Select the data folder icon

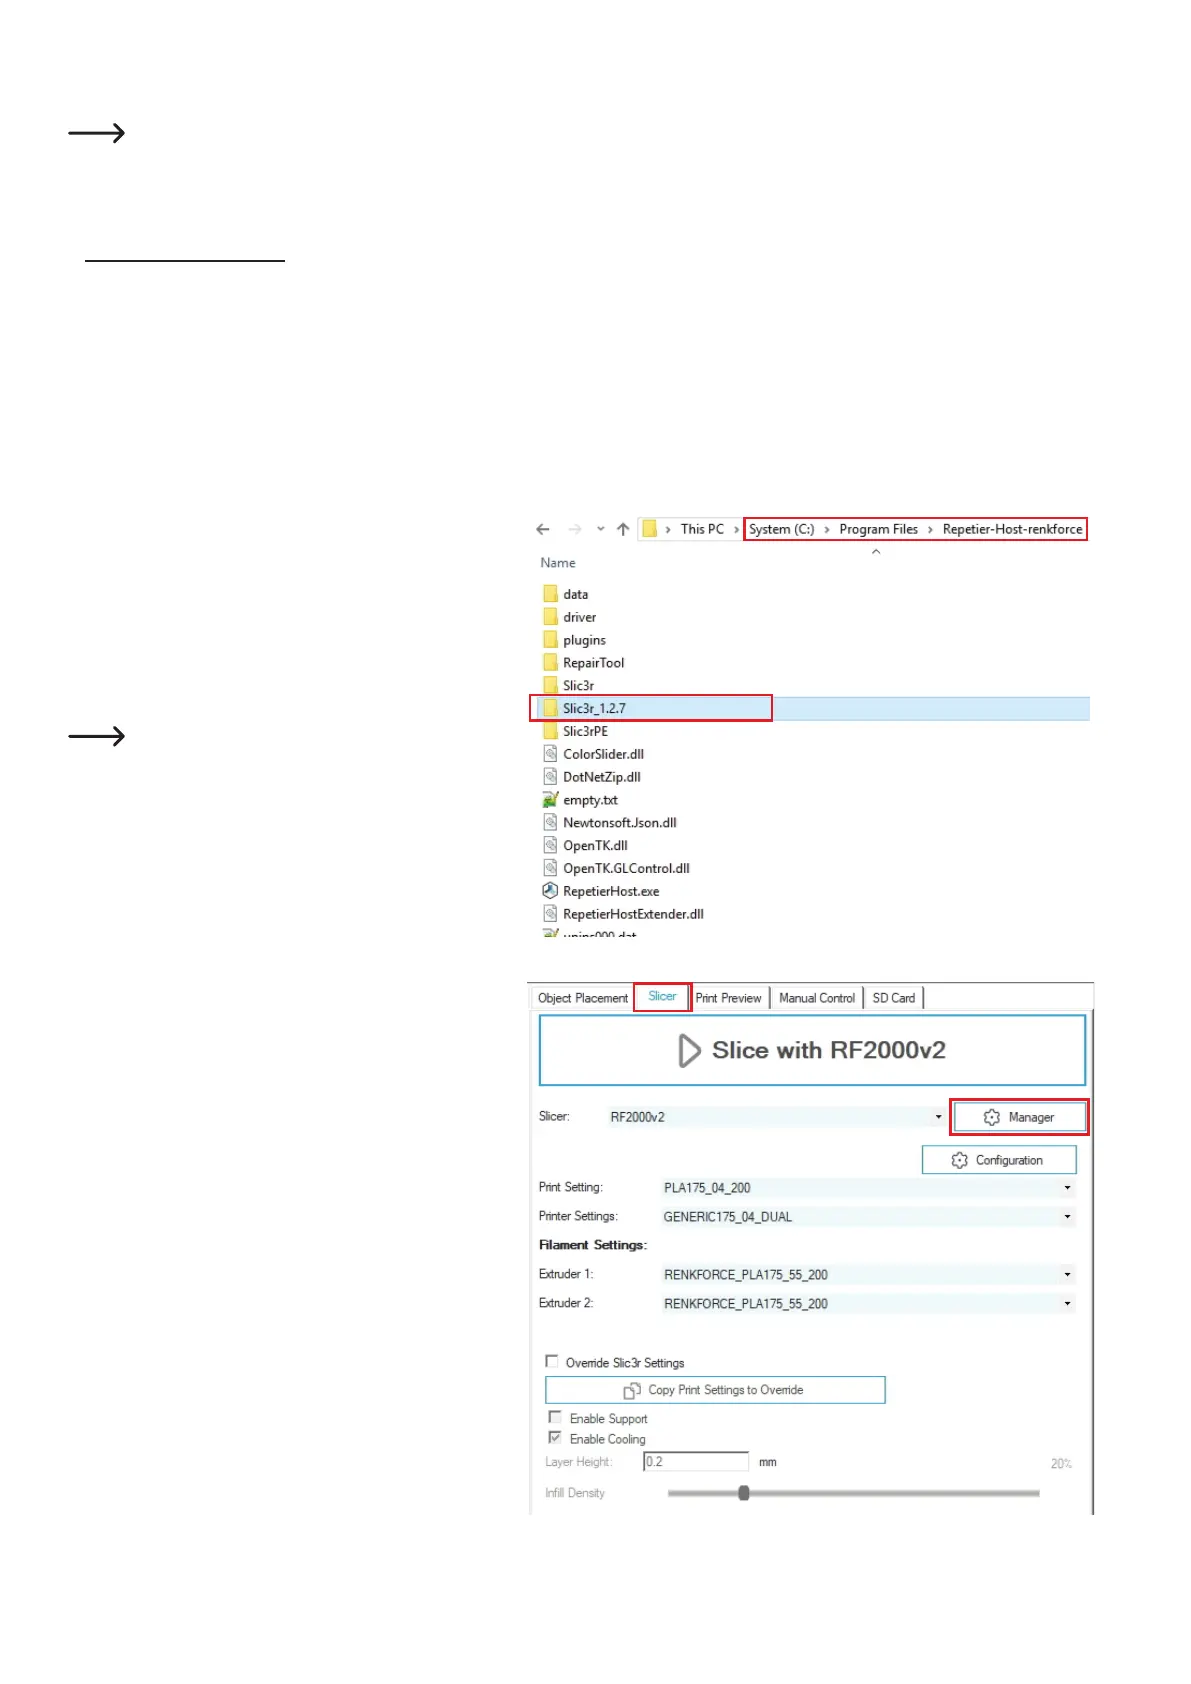coord(550,594)
